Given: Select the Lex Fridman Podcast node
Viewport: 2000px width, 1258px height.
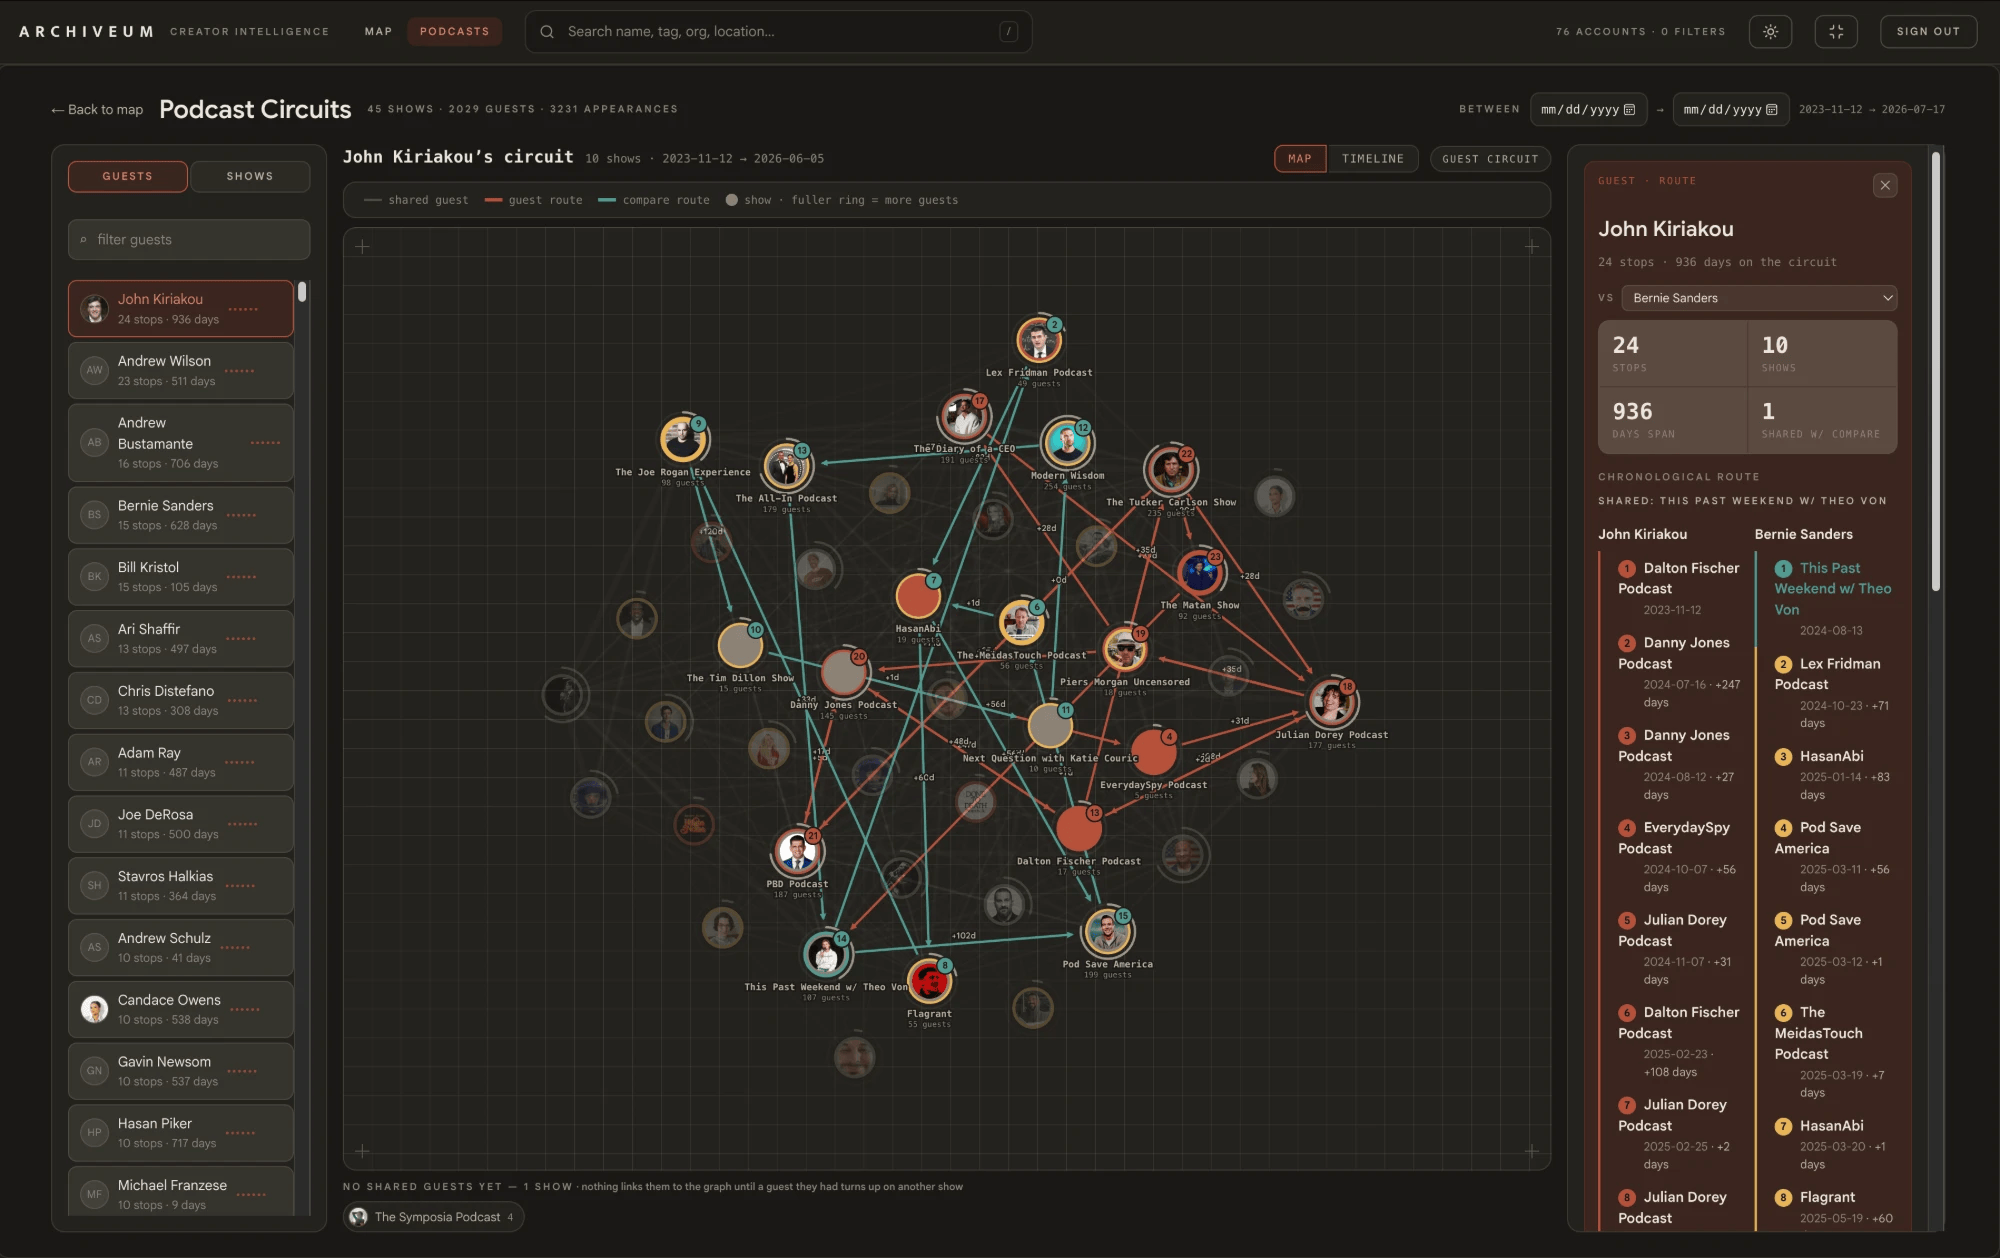Looking at the screenshot, I should (1039, 341).
